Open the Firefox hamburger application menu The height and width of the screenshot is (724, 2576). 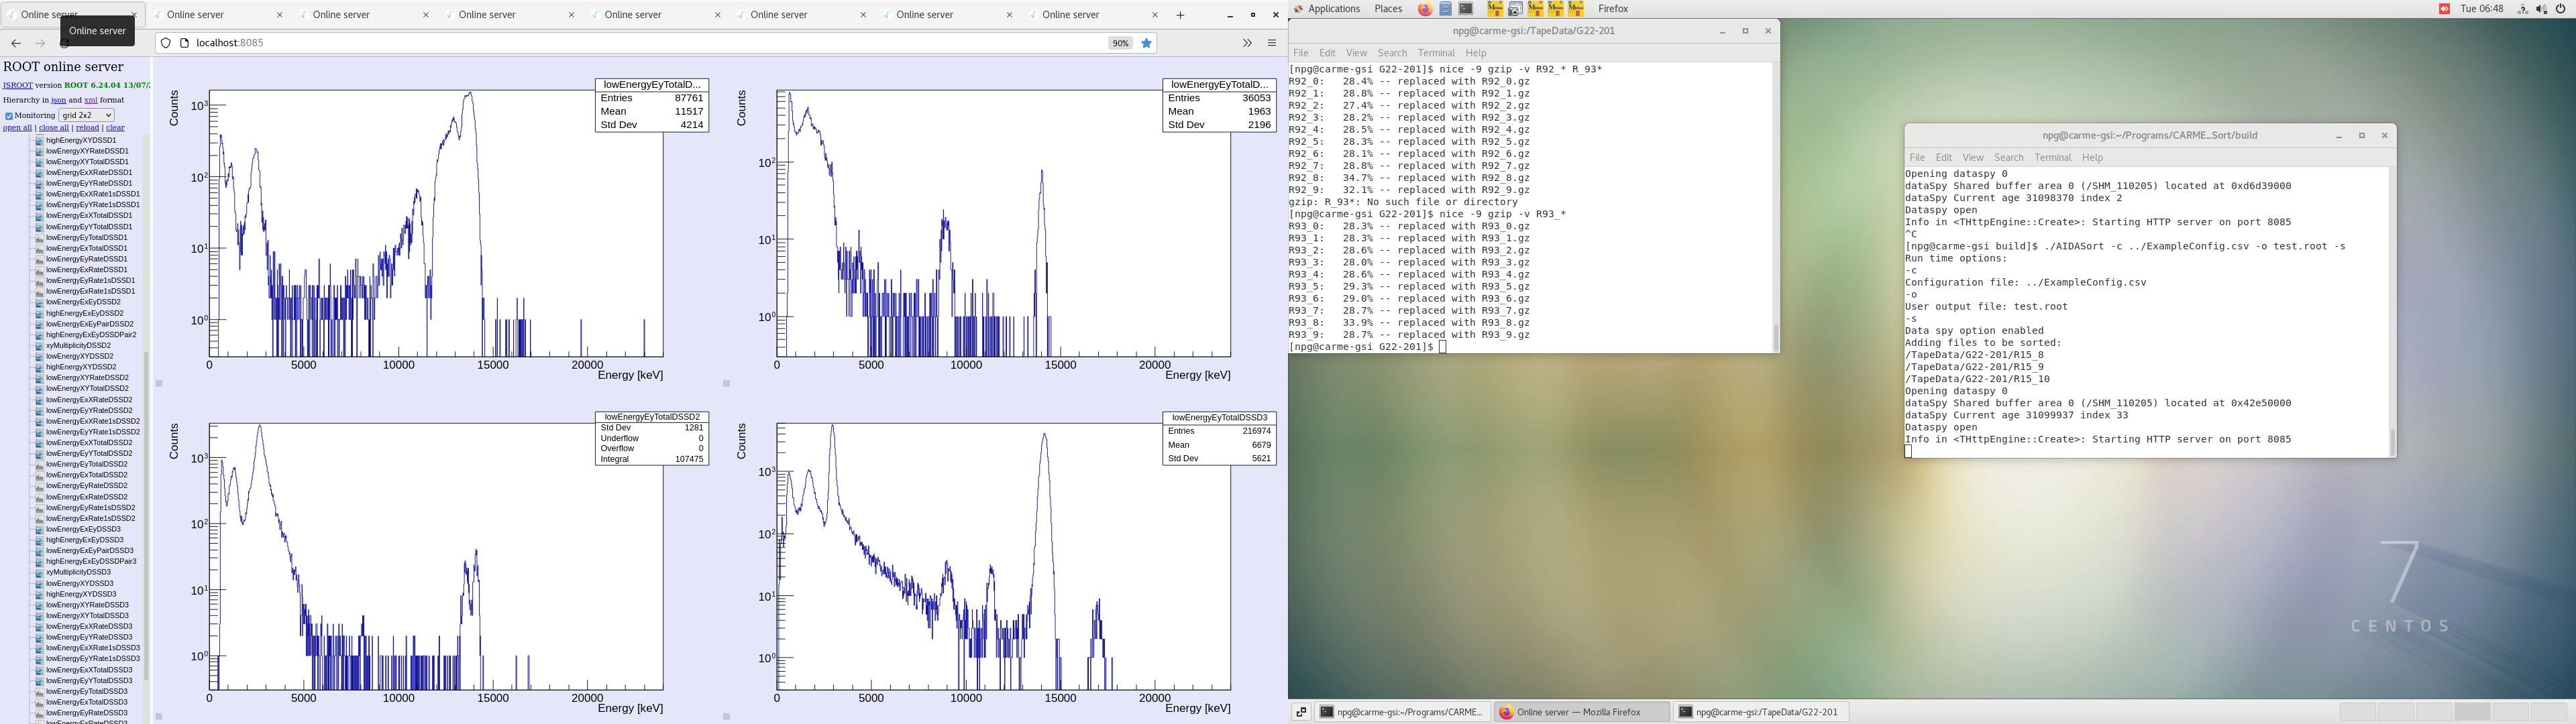click(1272, 43)
